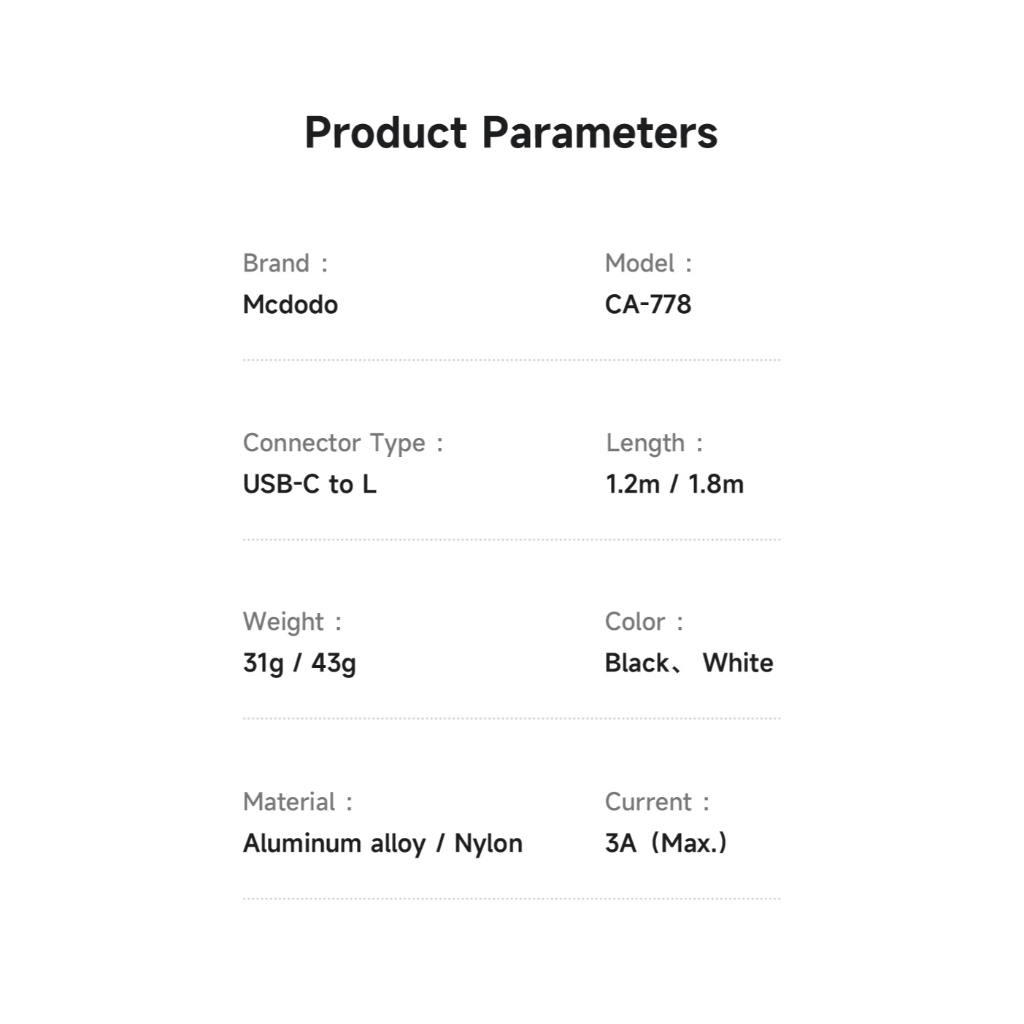Click the 1.2m length value
Screen dimensions: 1024x1024
633,485
